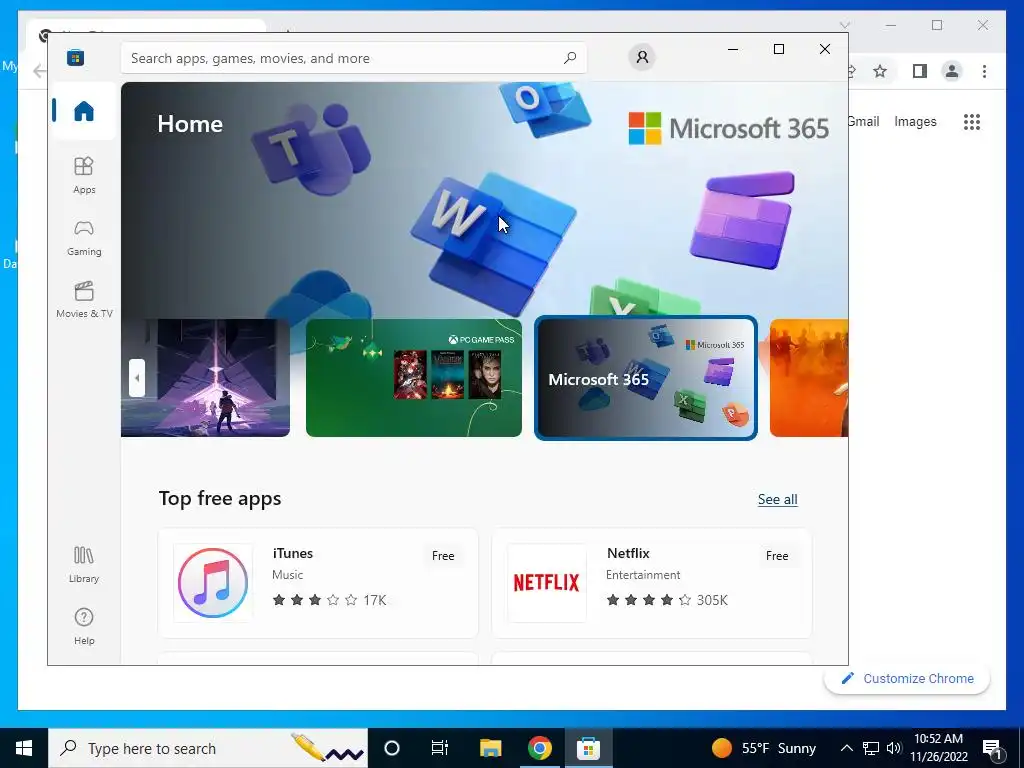Open Help in the Store sidebar
This screenshot has width=1024, height=768.
[84, 626]
